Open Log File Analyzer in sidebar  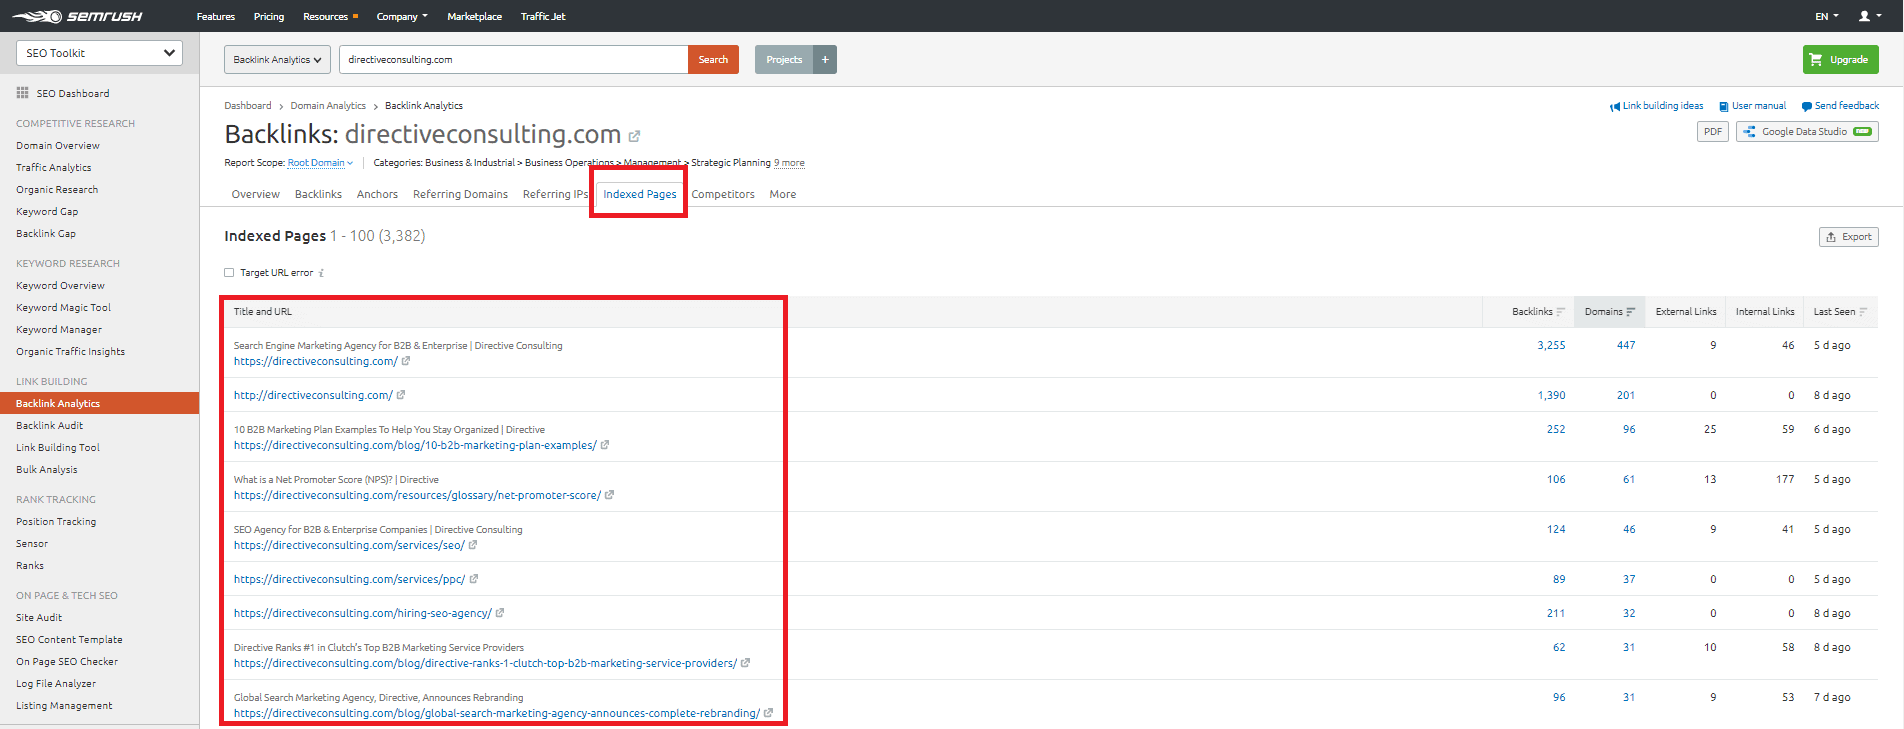click(x=56, y=684)
